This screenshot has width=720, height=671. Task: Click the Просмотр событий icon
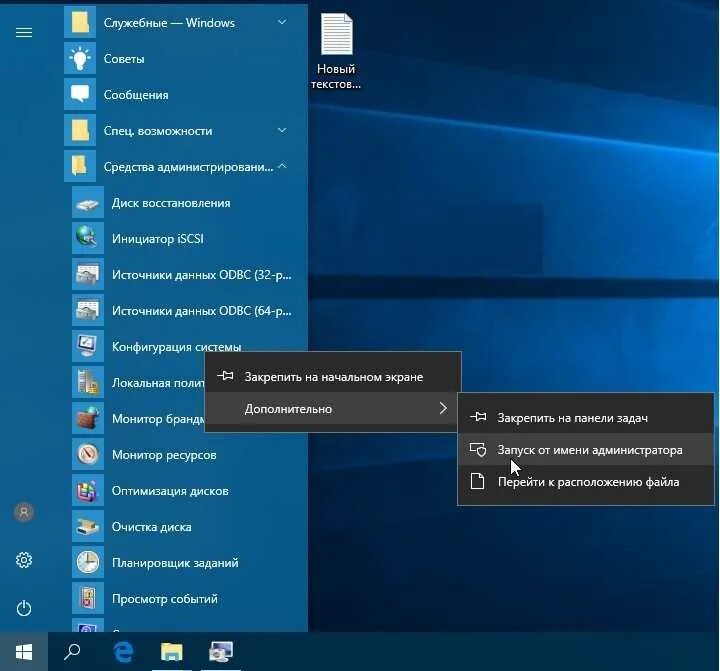(88, 598)
